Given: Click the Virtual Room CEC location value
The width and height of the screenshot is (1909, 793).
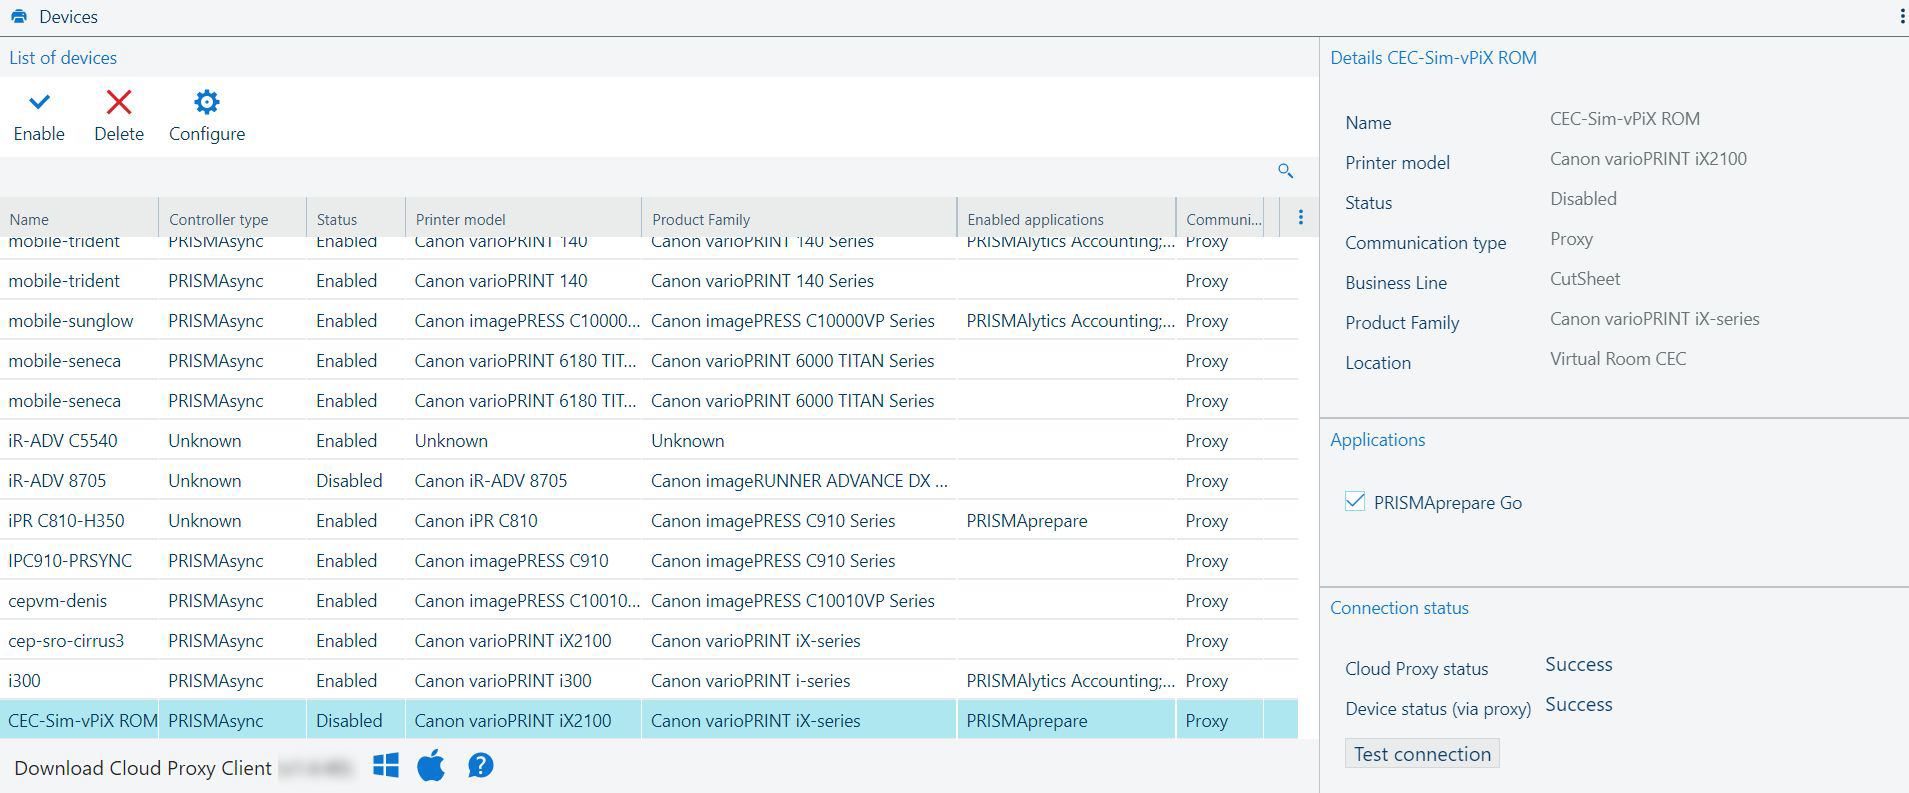Looking at the screenshot, I should coord(1618,359).
